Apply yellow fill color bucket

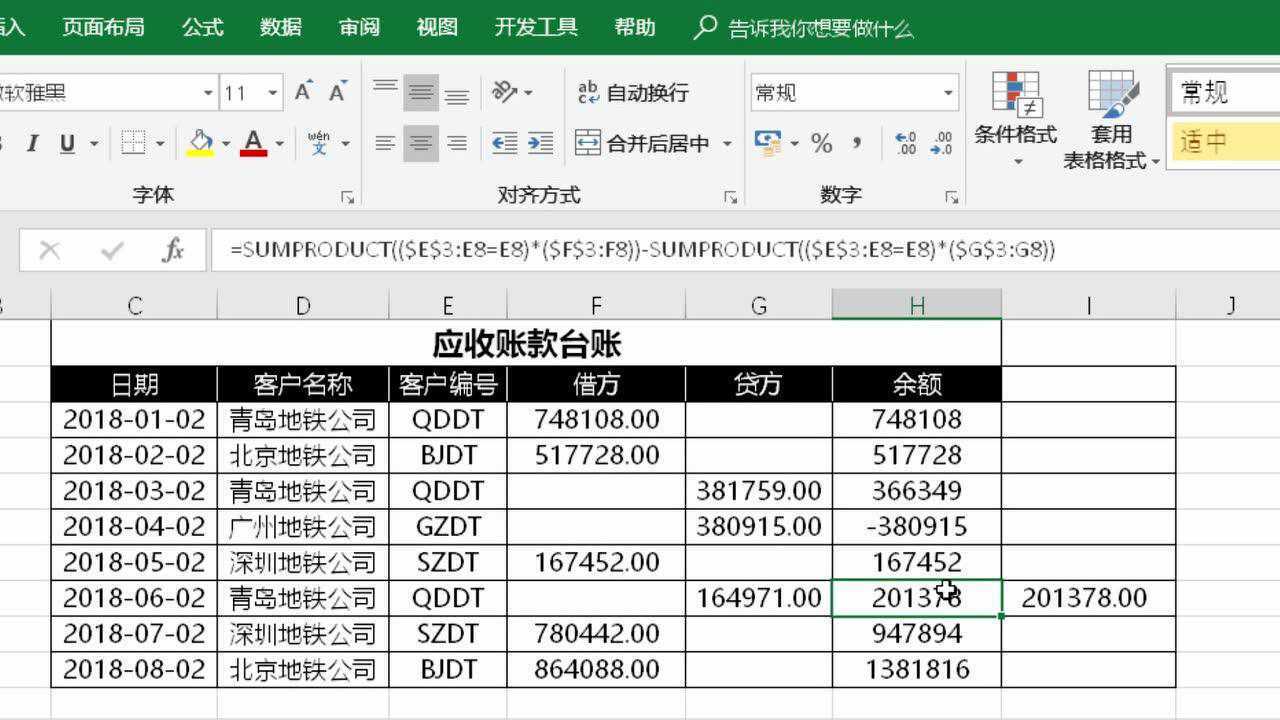point(200,144)
